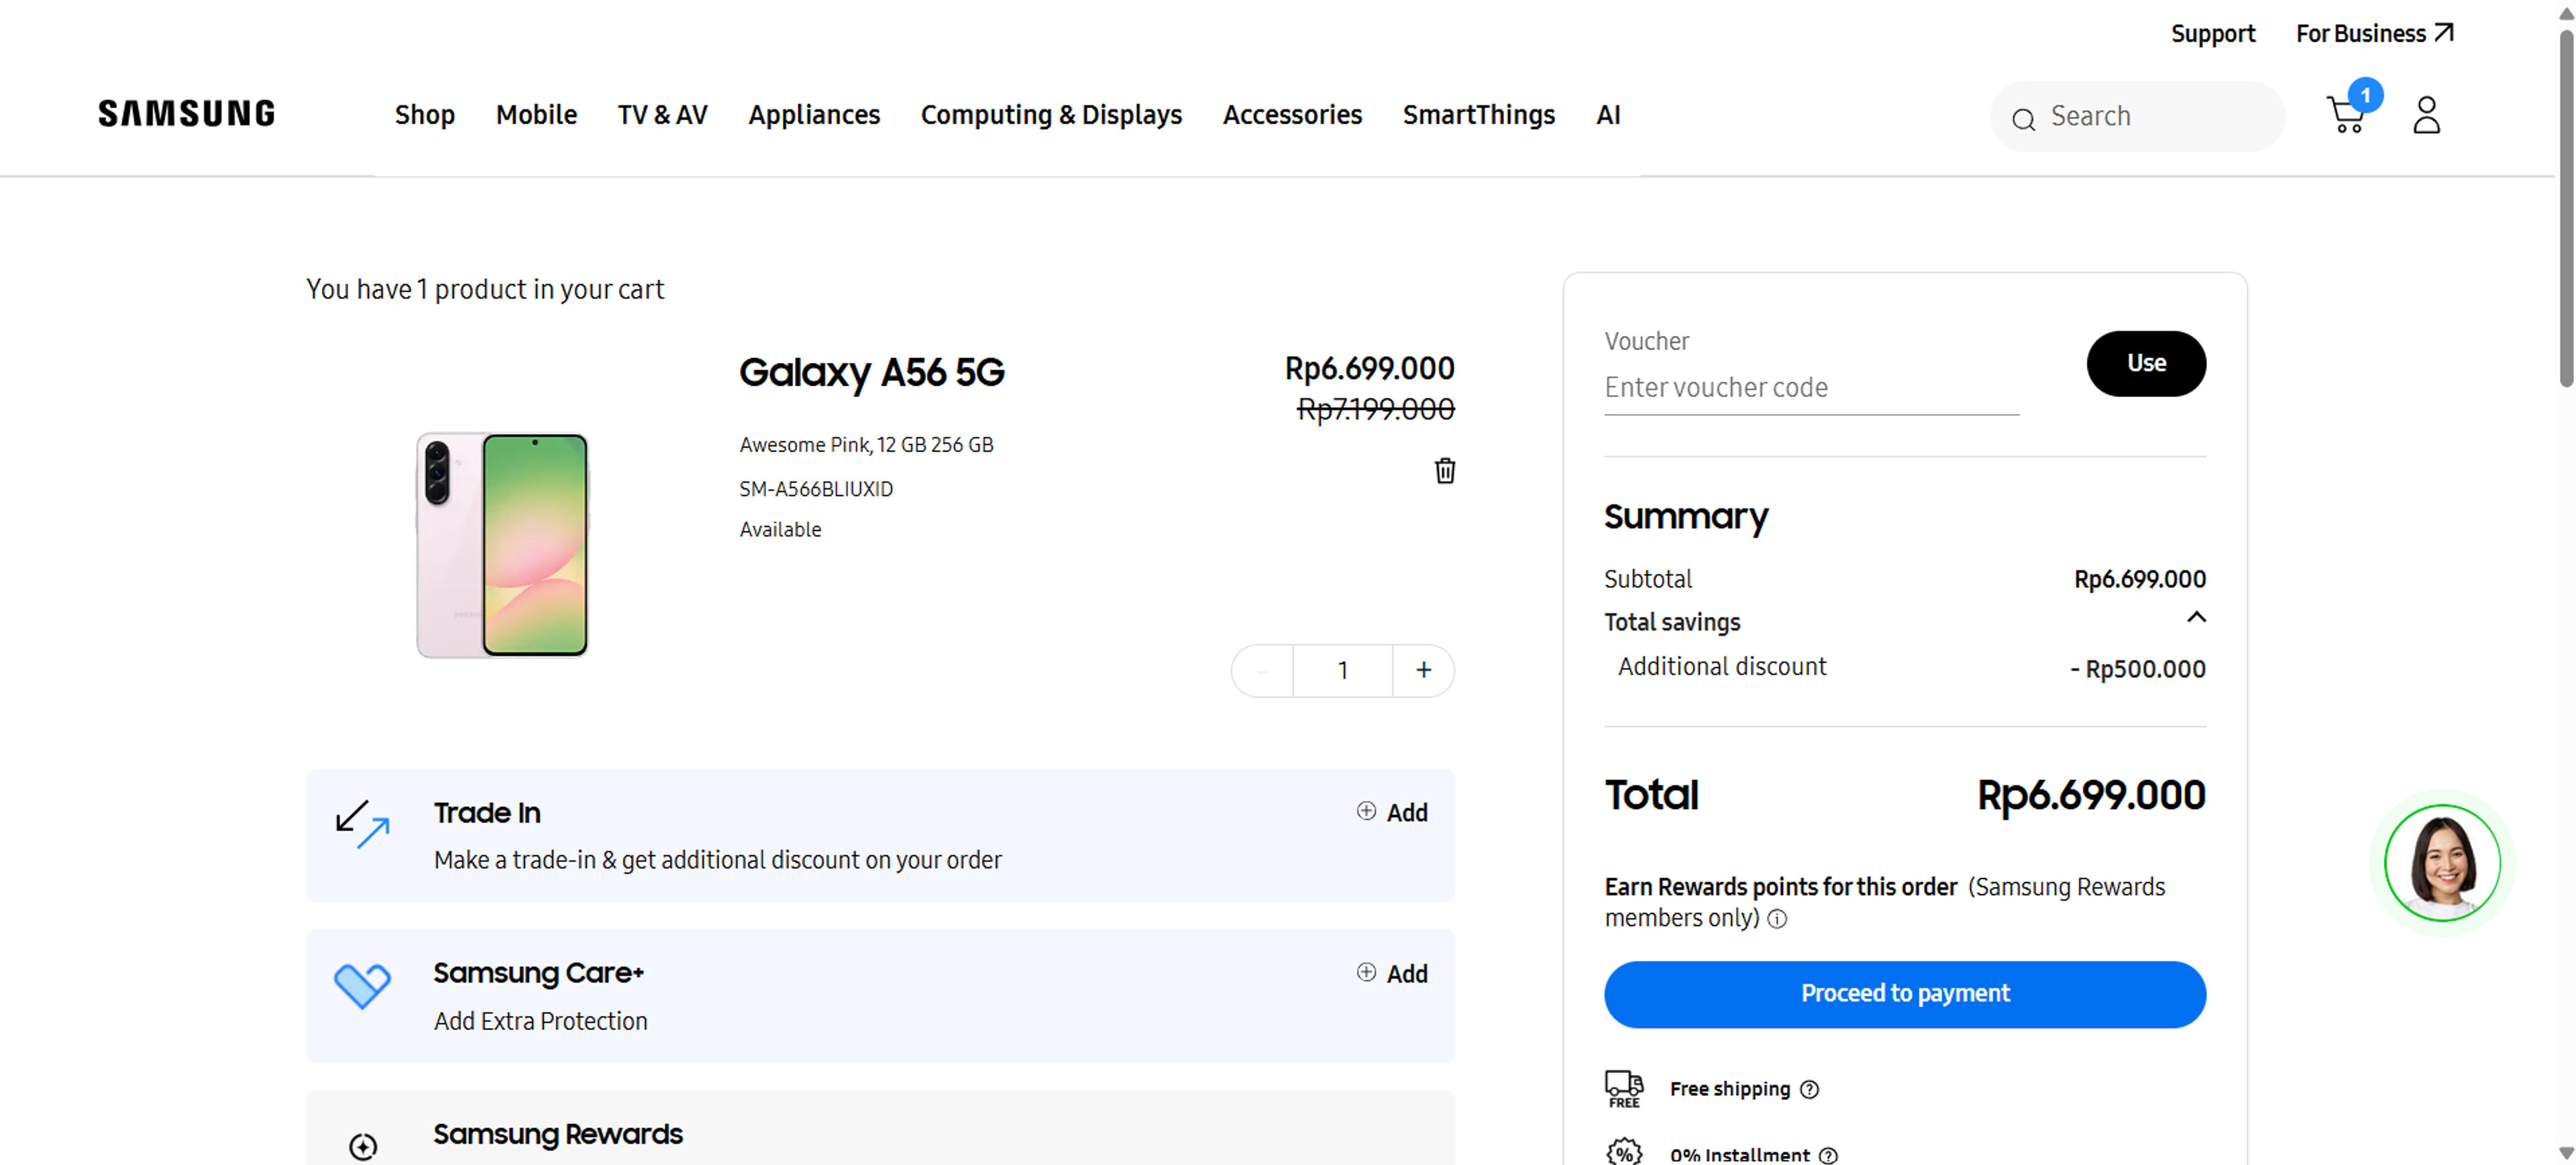Click the Available status text
The image size is (2576, 1165).
[780, 530]
